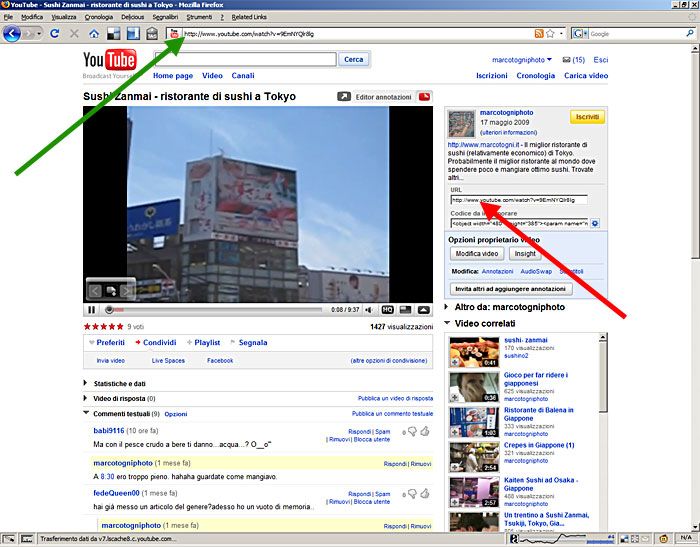Open sushi-zanmai related video thumbnail
This screenshot has height=547, width=700.
click(474, 352)
